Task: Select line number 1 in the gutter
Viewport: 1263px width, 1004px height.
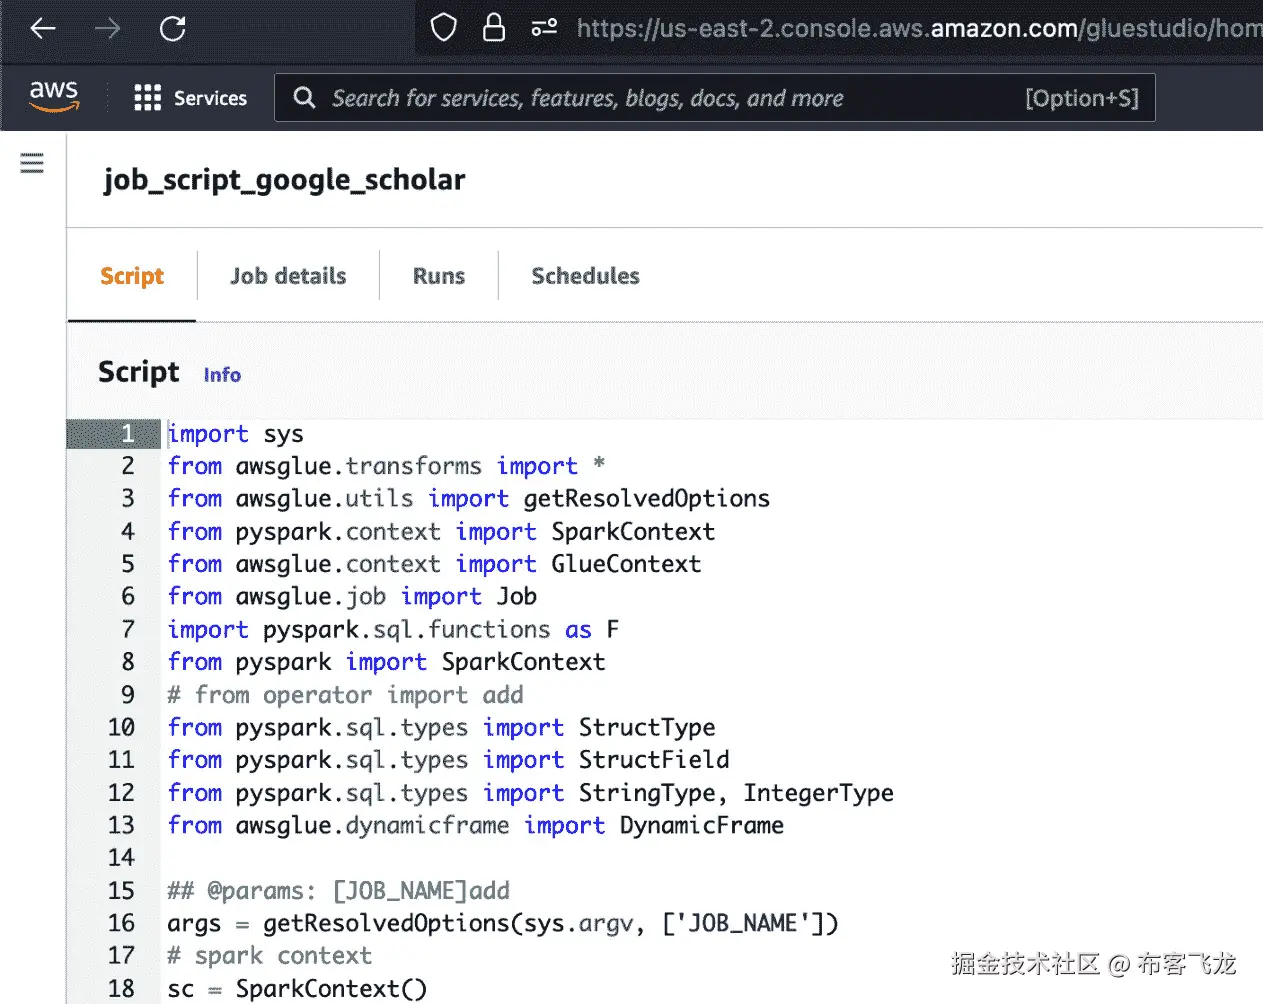Action: click(x=128, y=433)
